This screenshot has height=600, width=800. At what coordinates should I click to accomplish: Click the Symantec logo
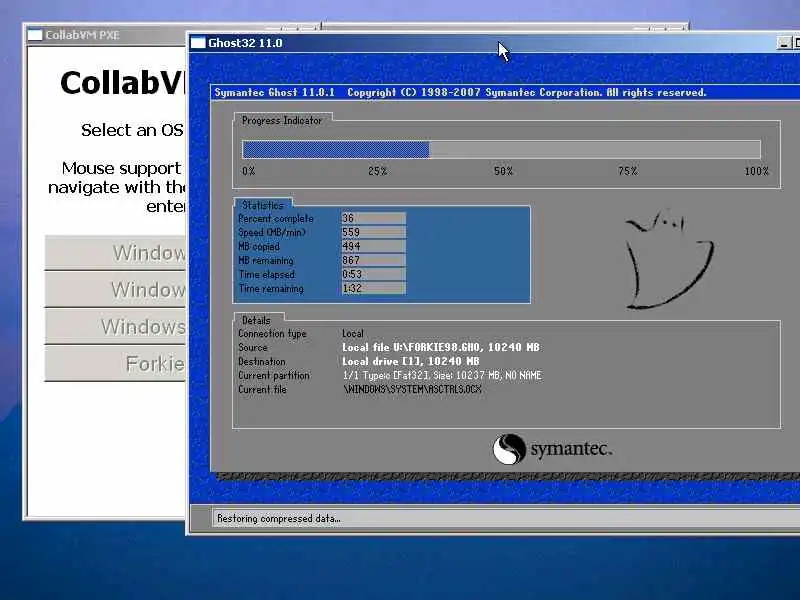[553, 449]
